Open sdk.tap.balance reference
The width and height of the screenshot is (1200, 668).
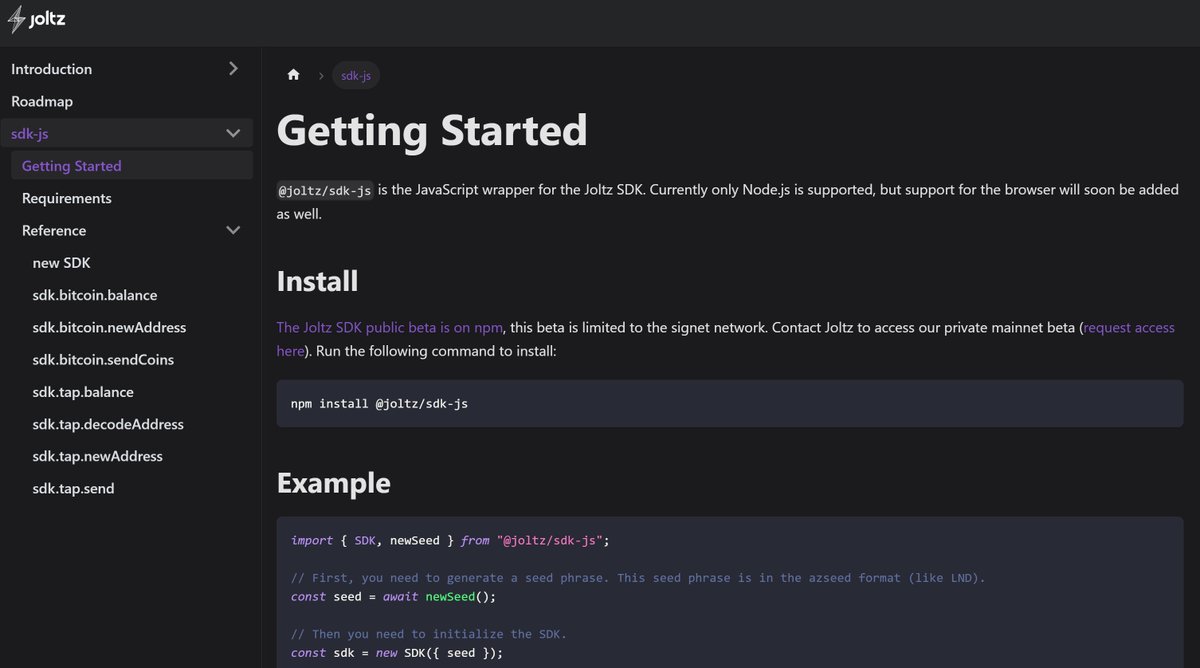coord(83,392)
